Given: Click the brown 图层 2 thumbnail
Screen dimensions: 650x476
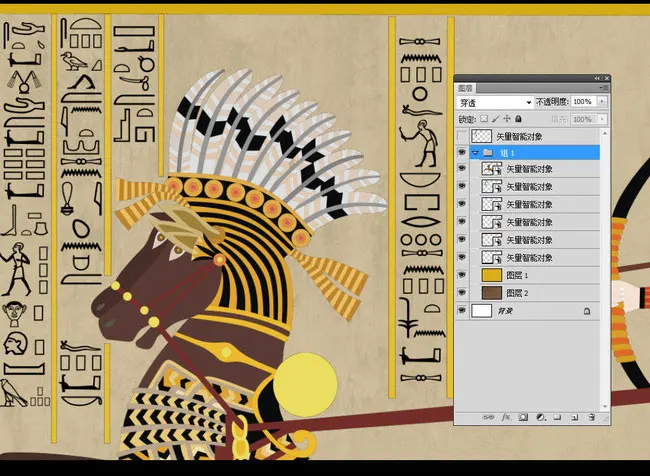Looking at the screenshot, I should [x=492, y=293].
